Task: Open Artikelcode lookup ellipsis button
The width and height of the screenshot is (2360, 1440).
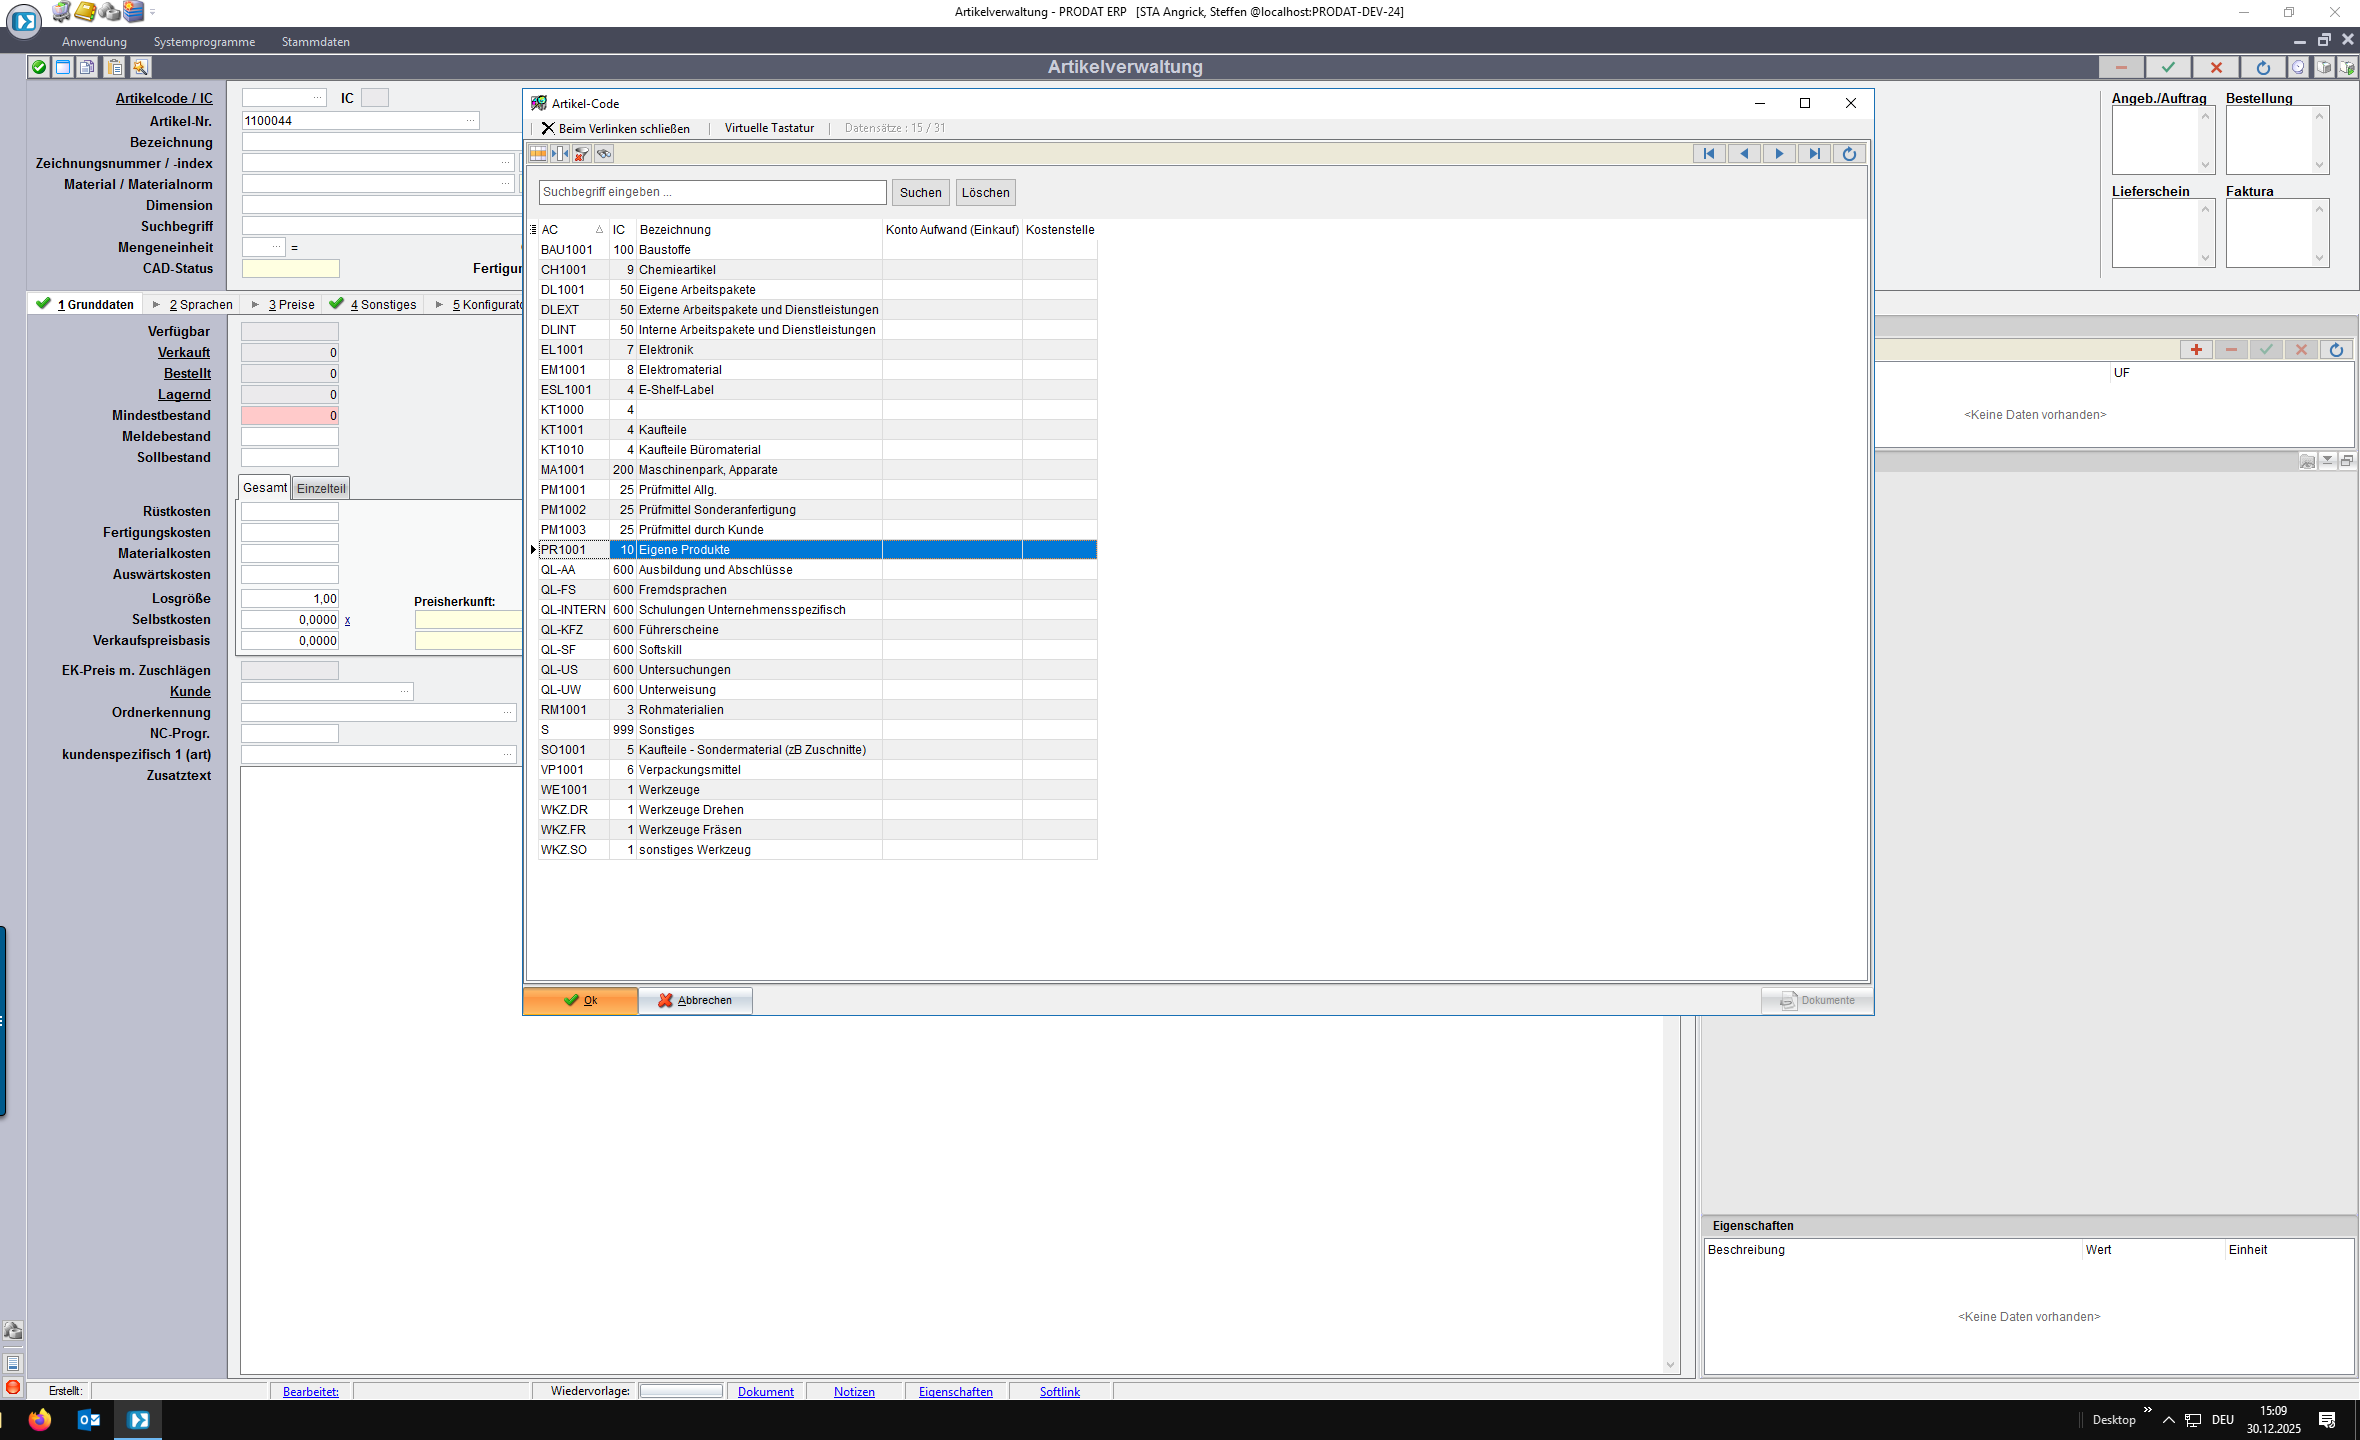Action: coord(317,98)
